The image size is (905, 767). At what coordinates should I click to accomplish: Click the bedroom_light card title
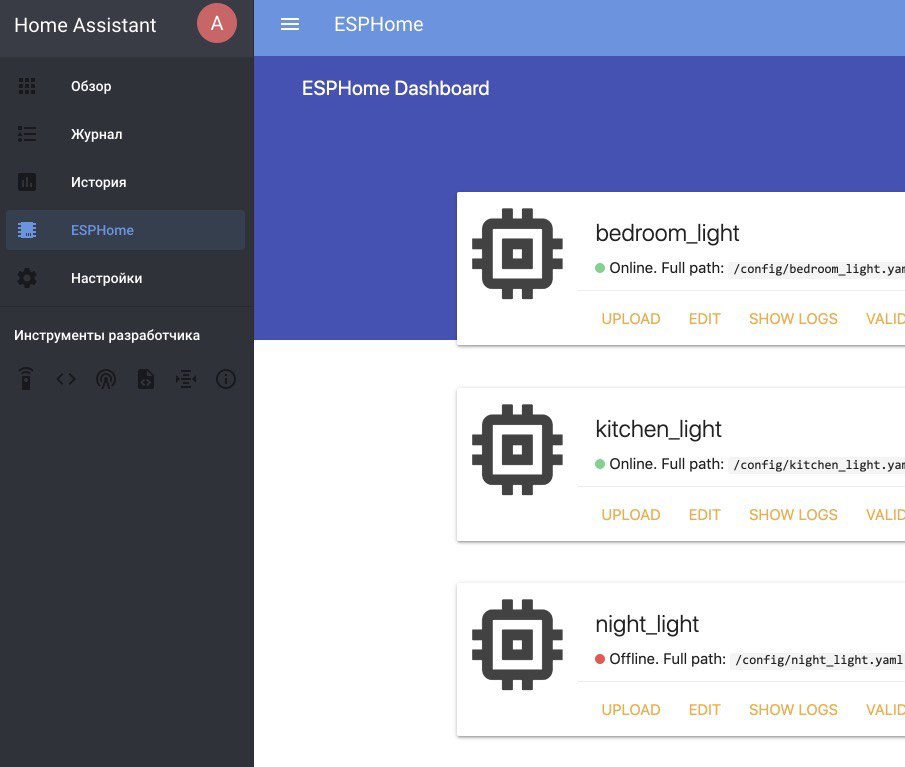[x=667, y=233]
